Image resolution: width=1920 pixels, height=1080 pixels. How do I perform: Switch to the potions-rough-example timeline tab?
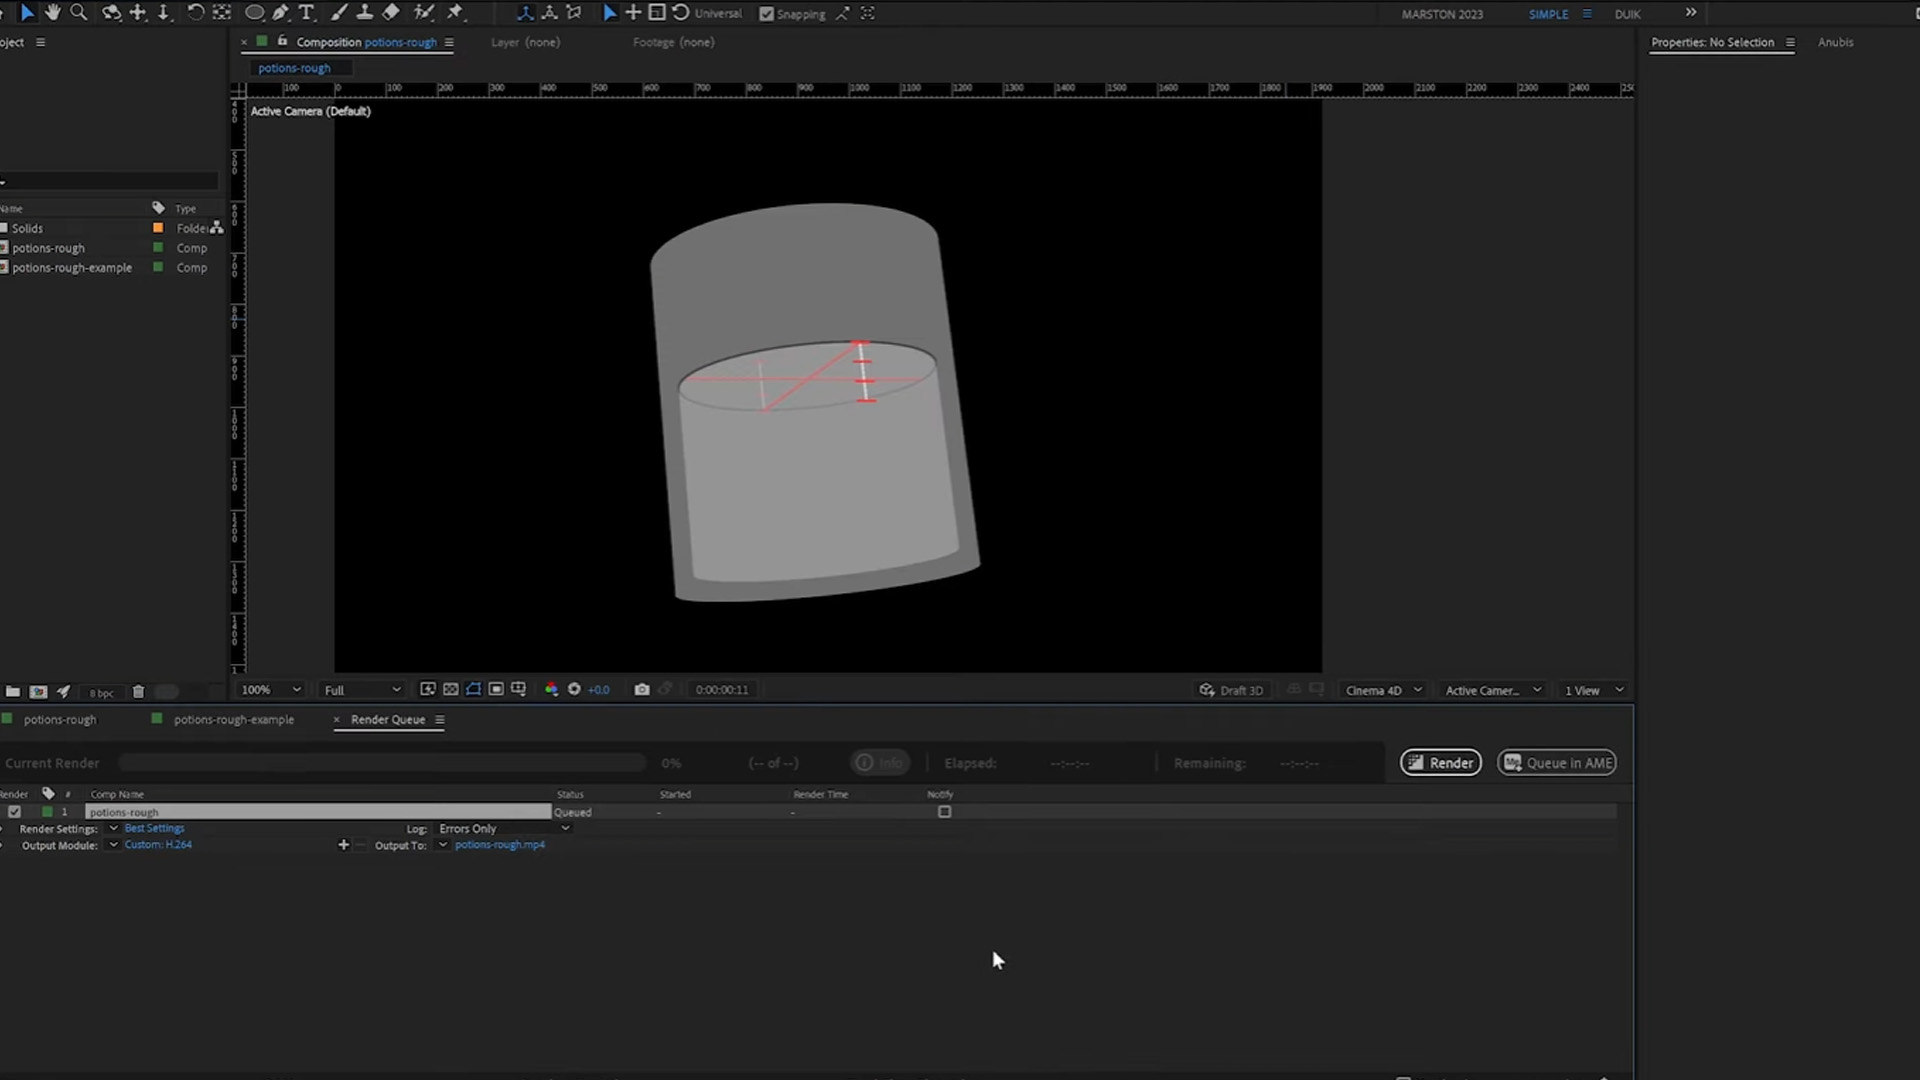[x=233, y=719]
